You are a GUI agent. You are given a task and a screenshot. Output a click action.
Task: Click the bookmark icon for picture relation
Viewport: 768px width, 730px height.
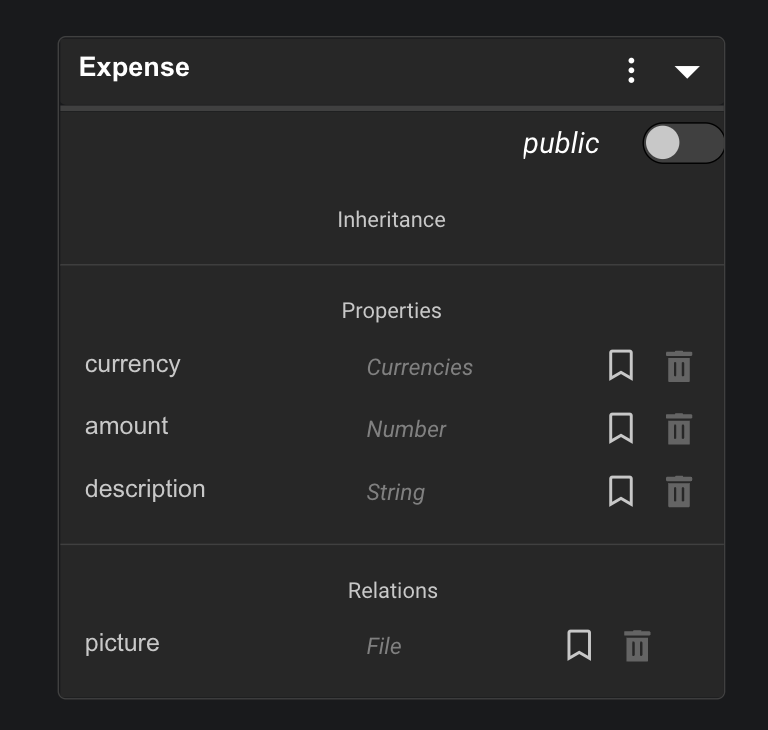click(579, 645)
